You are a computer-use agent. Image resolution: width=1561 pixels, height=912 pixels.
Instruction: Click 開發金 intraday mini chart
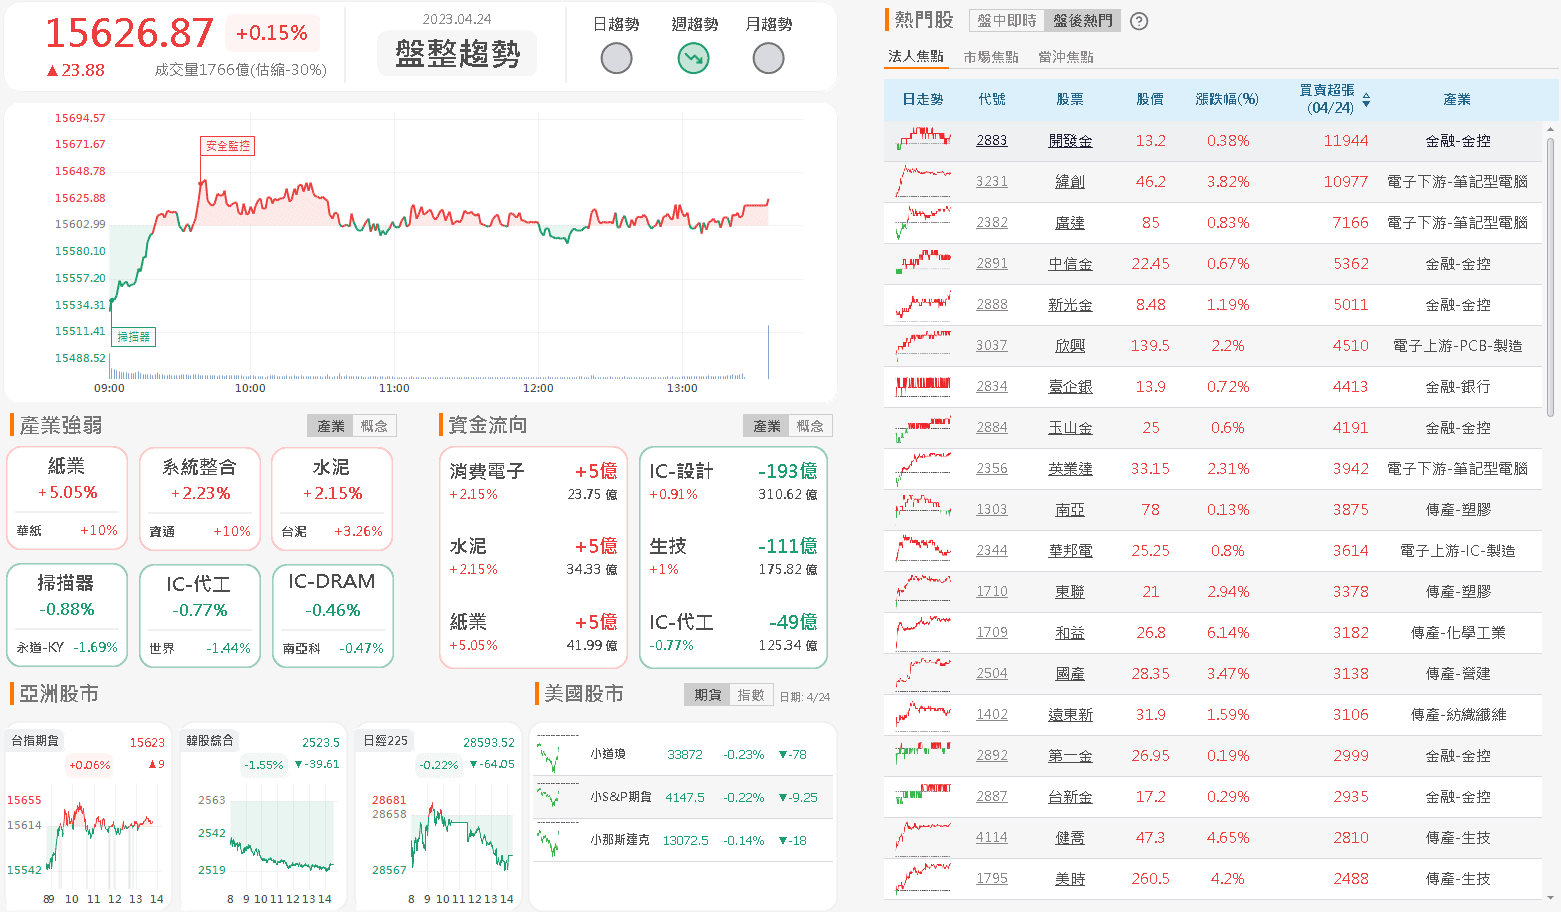(x=924, y=140)
